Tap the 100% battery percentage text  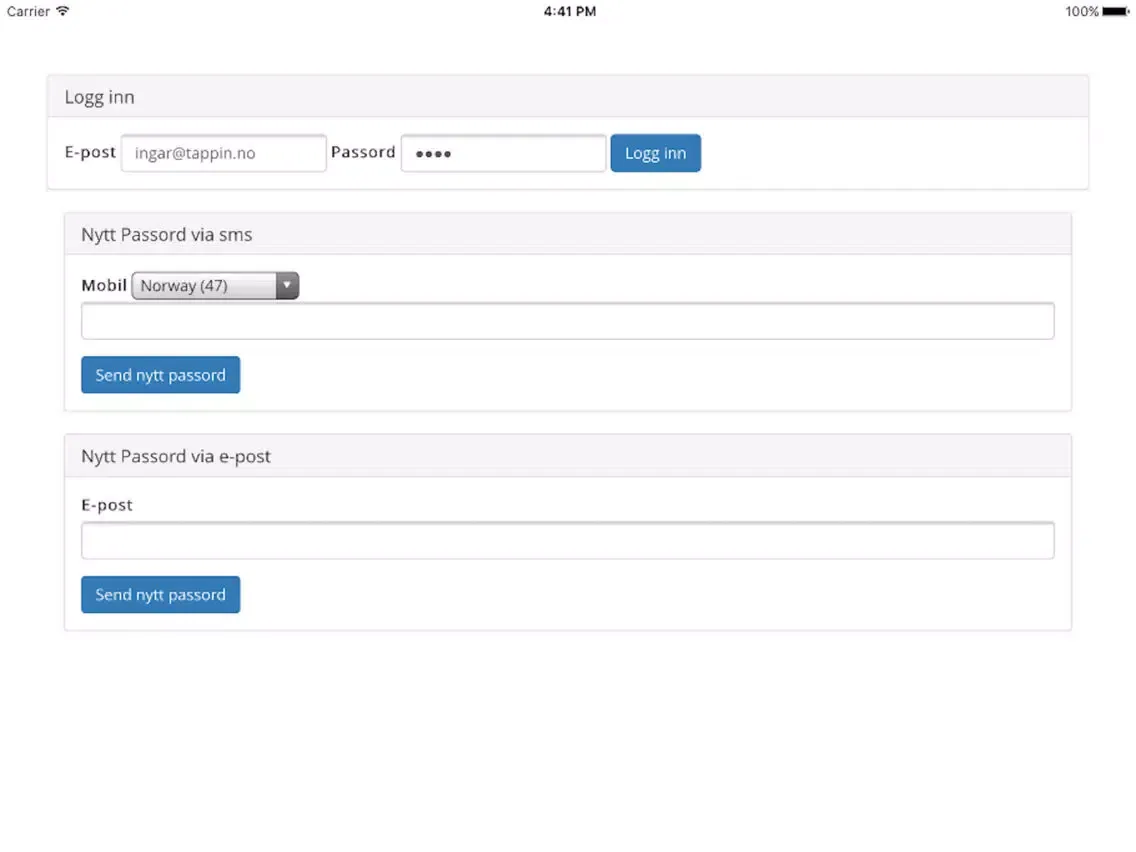[x=1082, y=11]
